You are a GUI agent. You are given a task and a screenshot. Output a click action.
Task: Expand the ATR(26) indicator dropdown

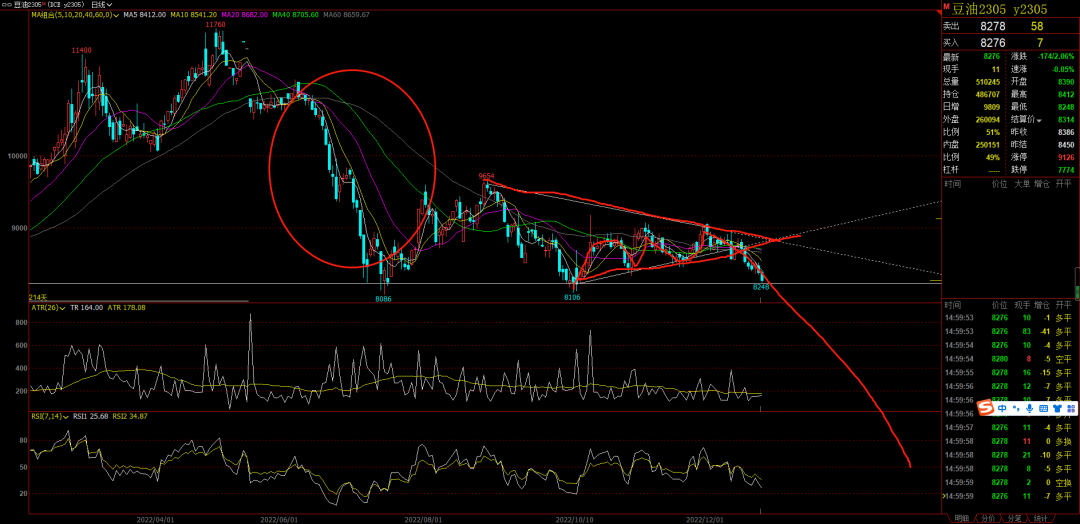pos(62,308)
